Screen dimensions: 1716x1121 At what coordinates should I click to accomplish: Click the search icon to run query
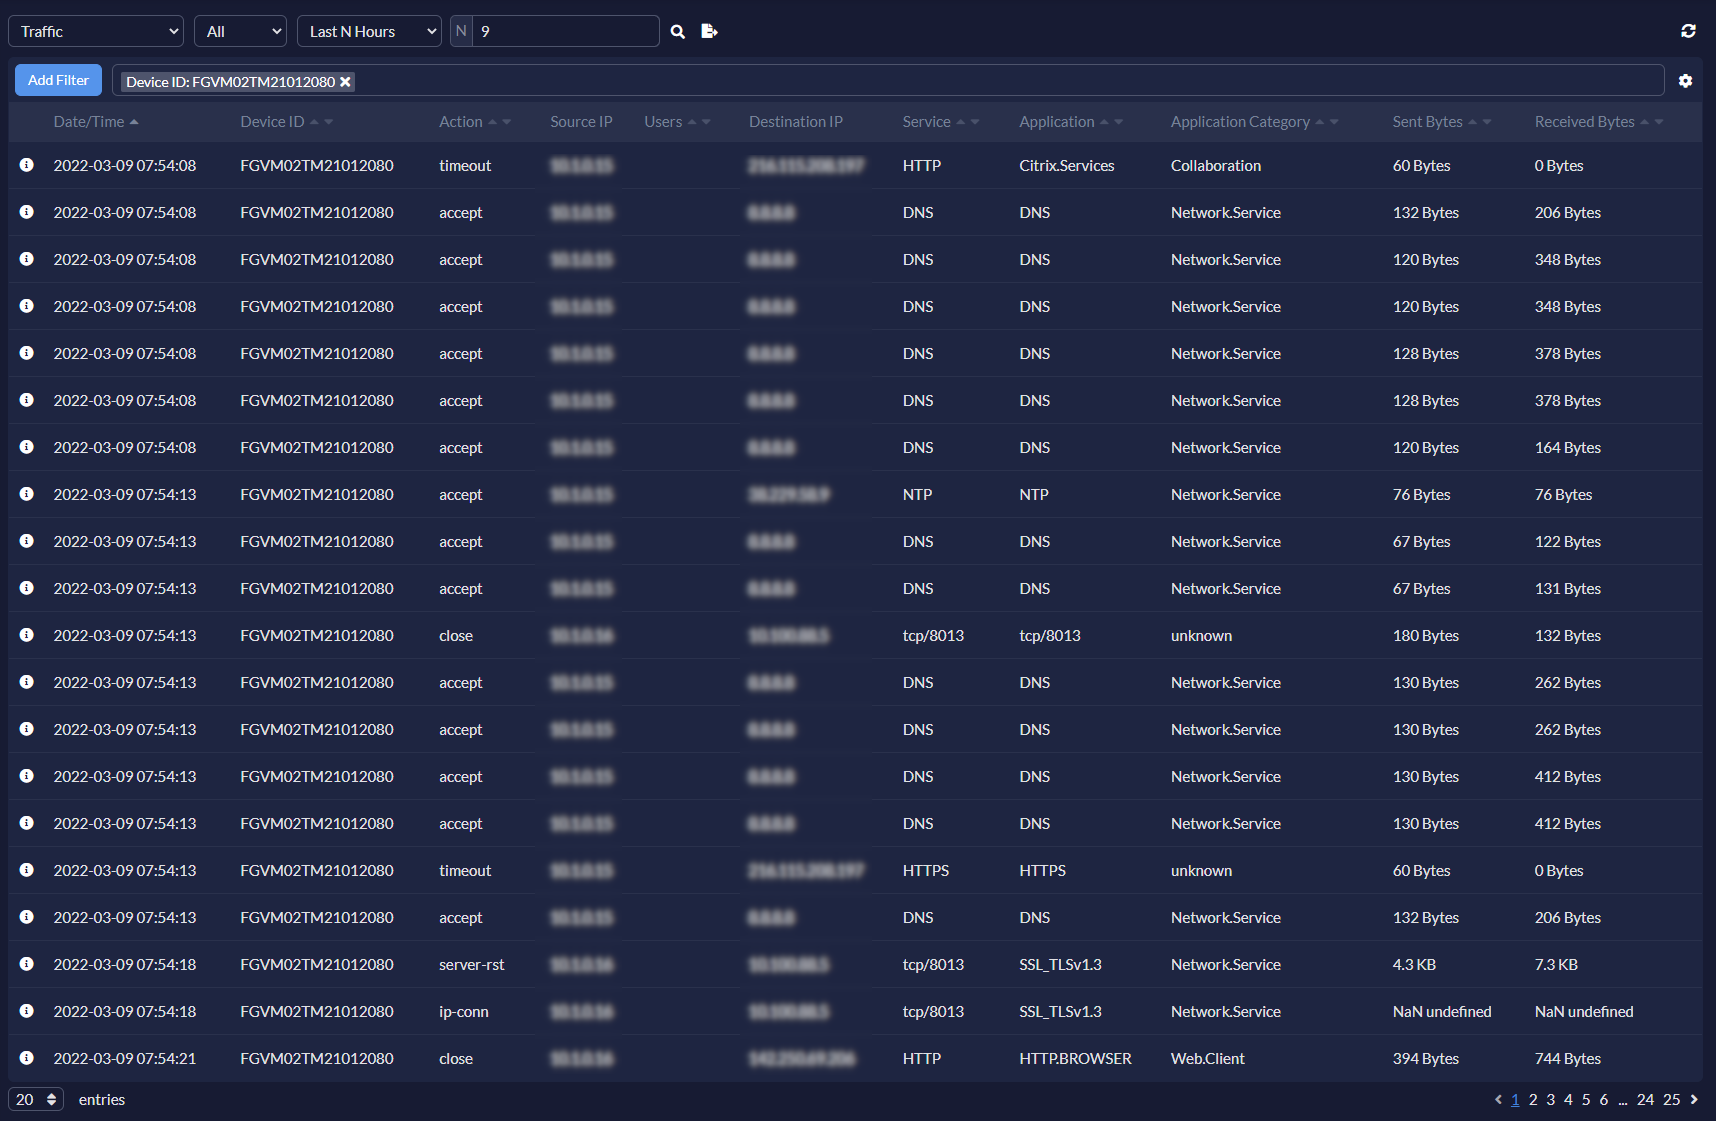pyautogui.click(x=677, y=31)
